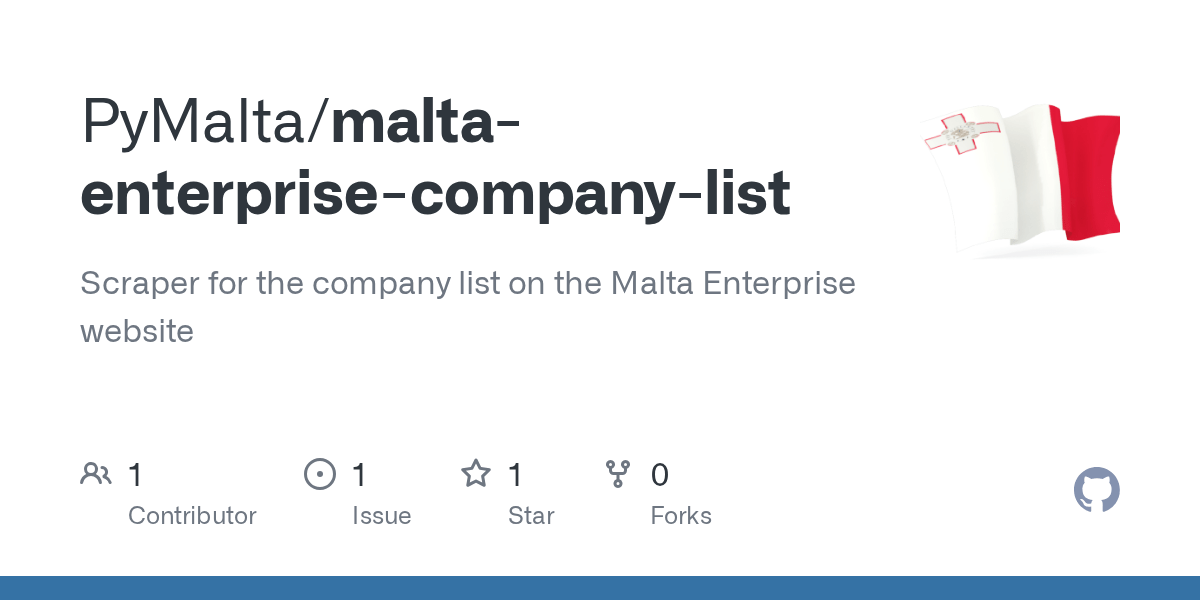Select the 'Contributor' label

tap(192, 516)
